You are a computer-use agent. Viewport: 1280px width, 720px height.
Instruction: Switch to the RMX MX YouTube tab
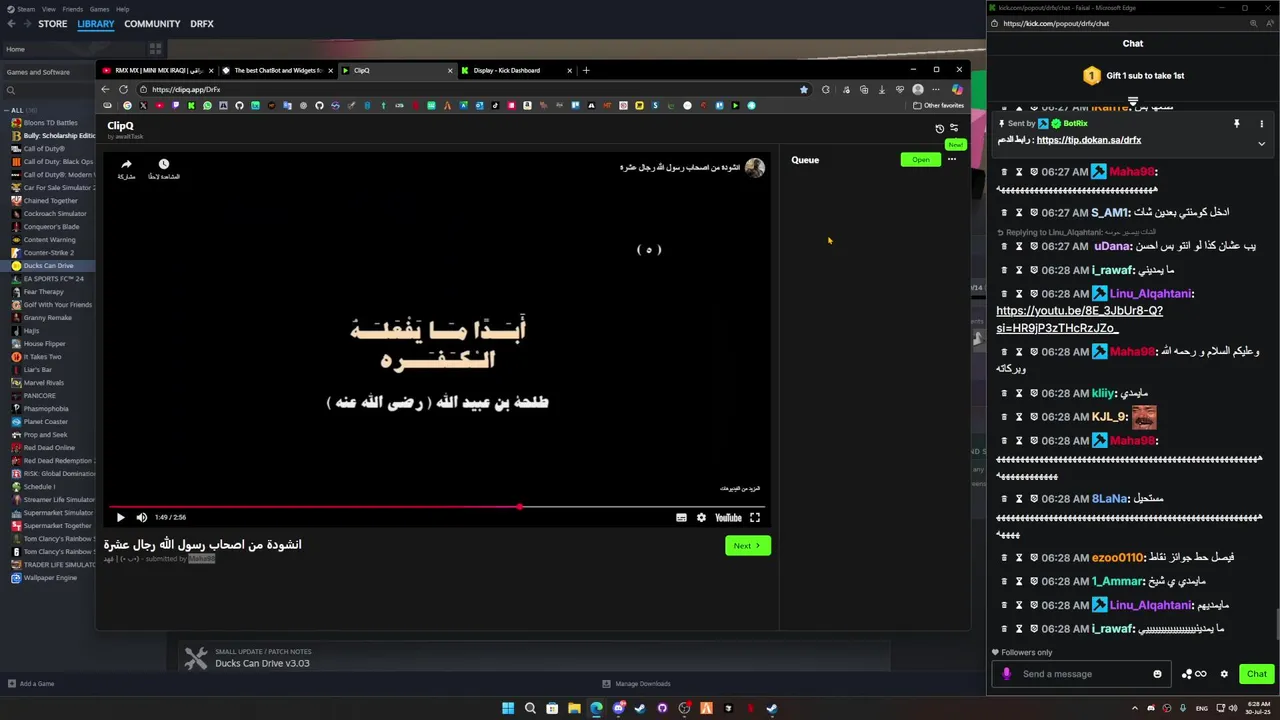pos(157,70)
